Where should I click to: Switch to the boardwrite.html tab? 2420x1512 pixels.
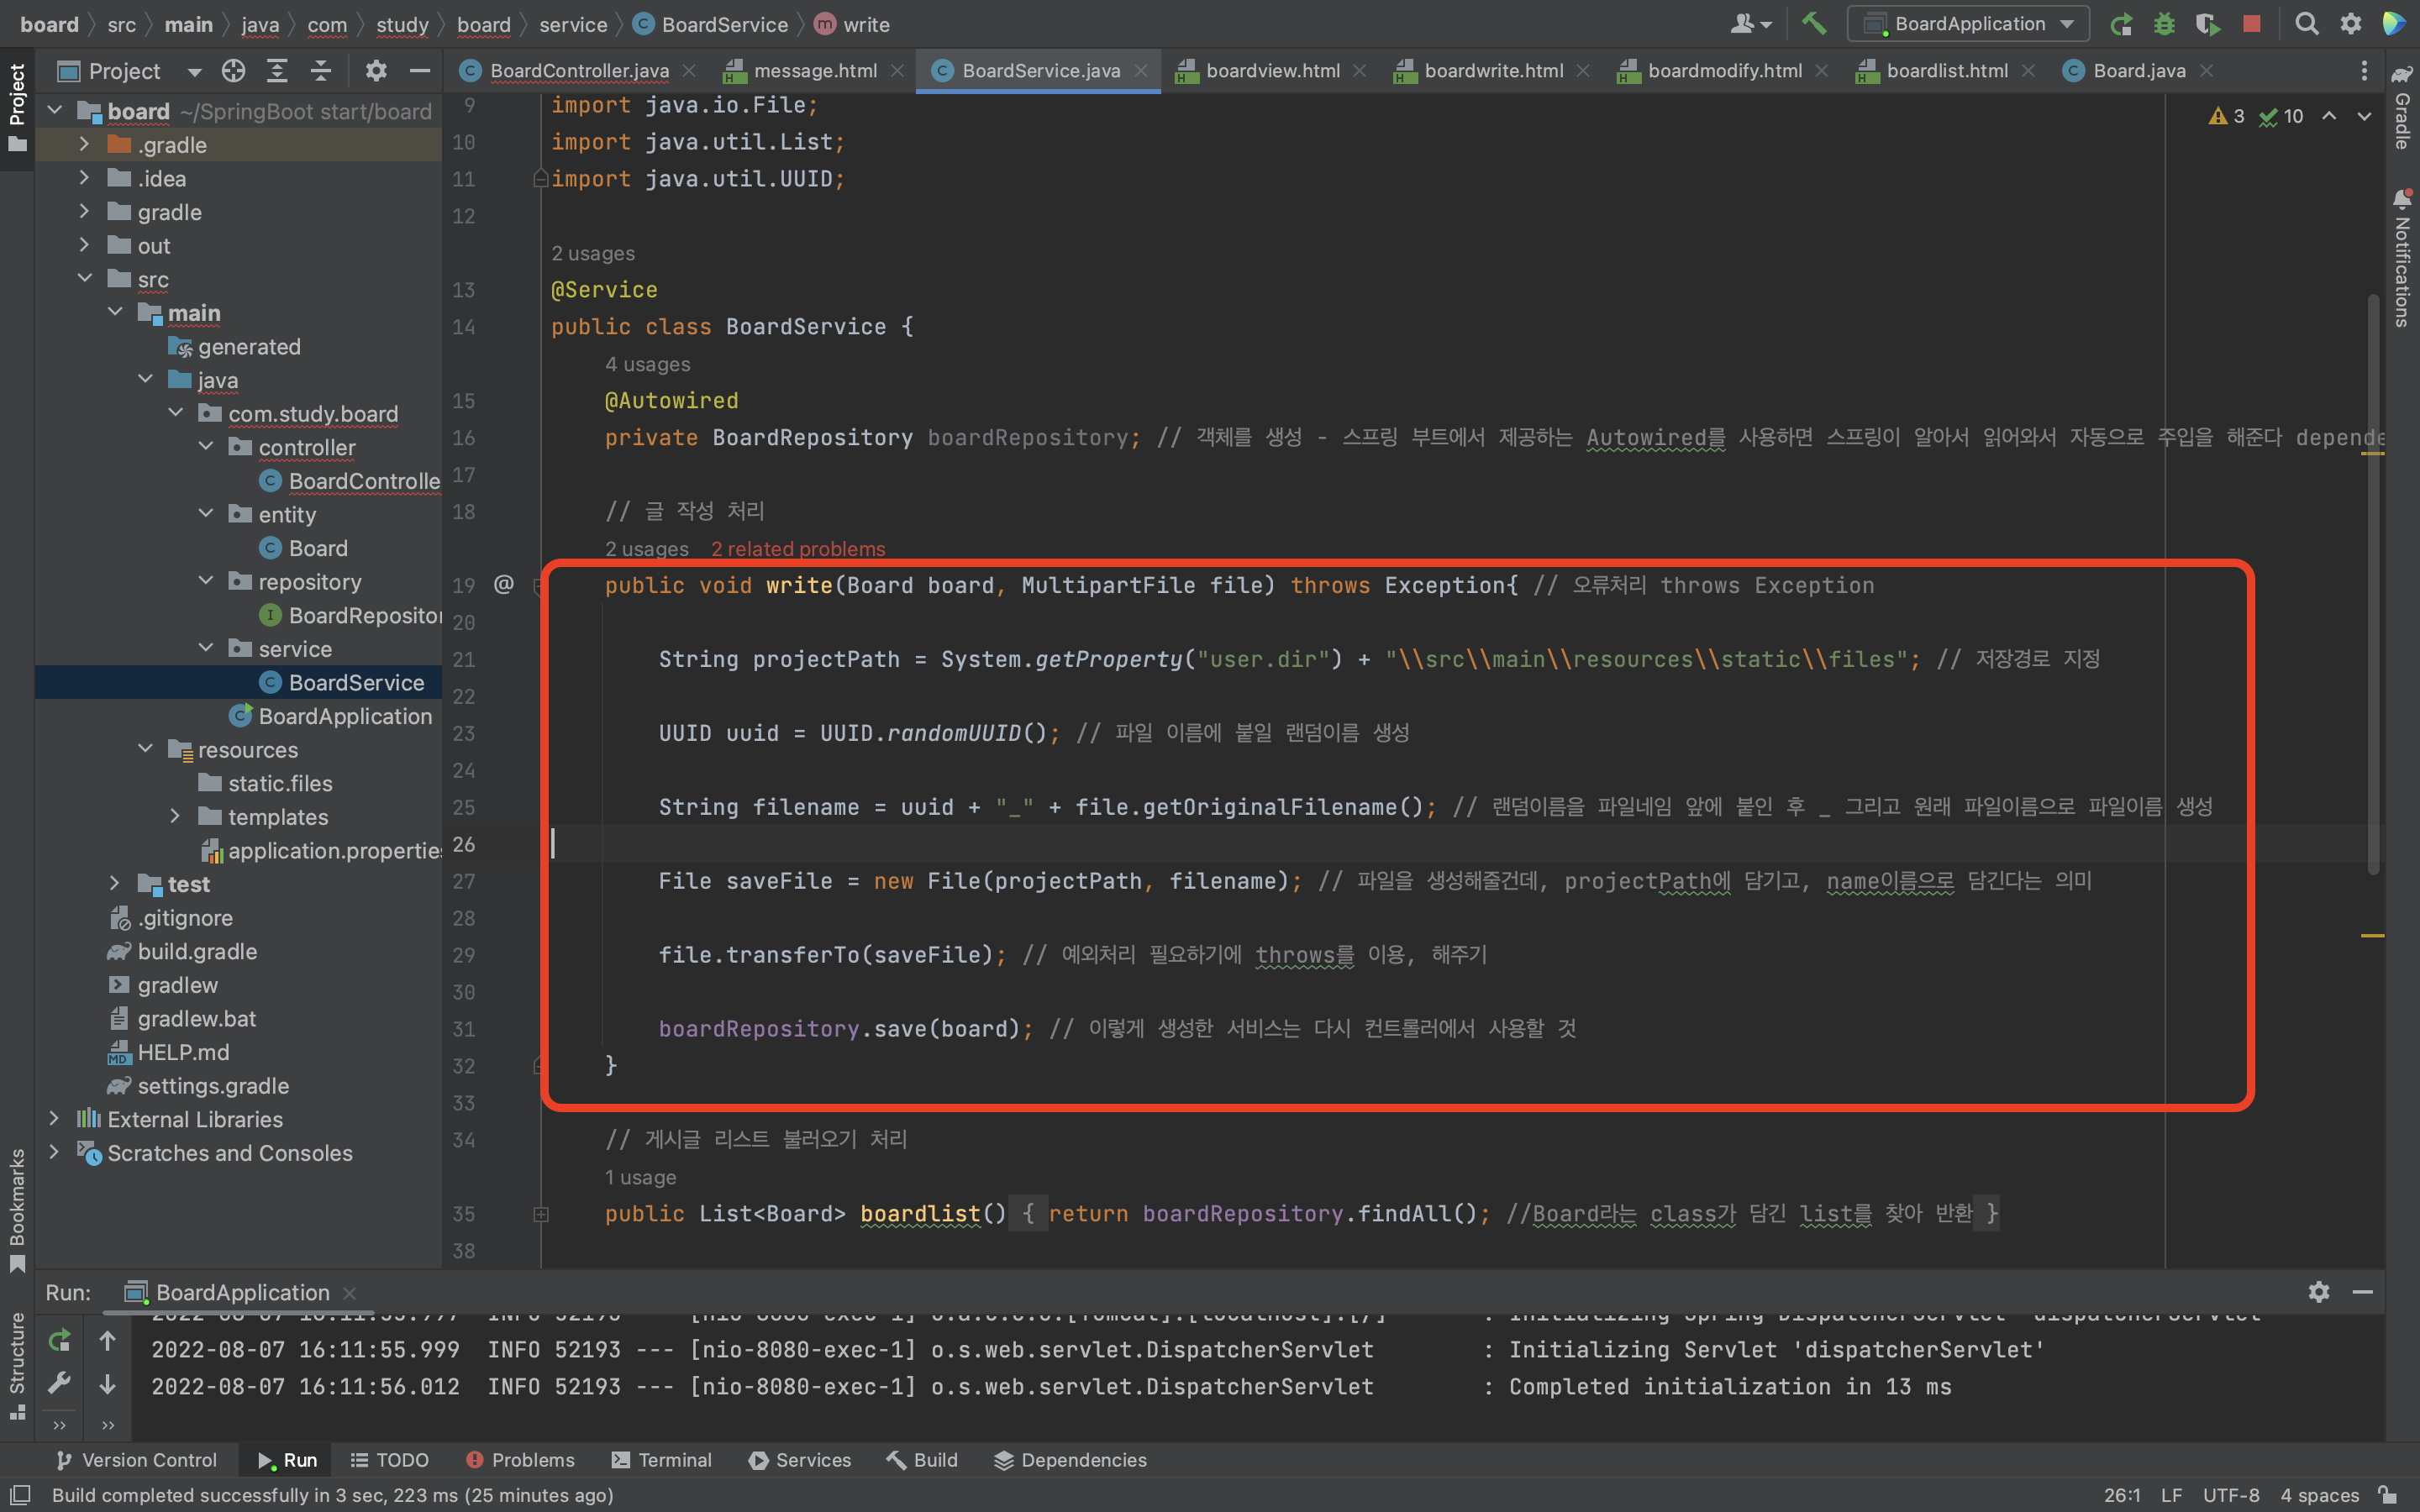click(1492, 71)
